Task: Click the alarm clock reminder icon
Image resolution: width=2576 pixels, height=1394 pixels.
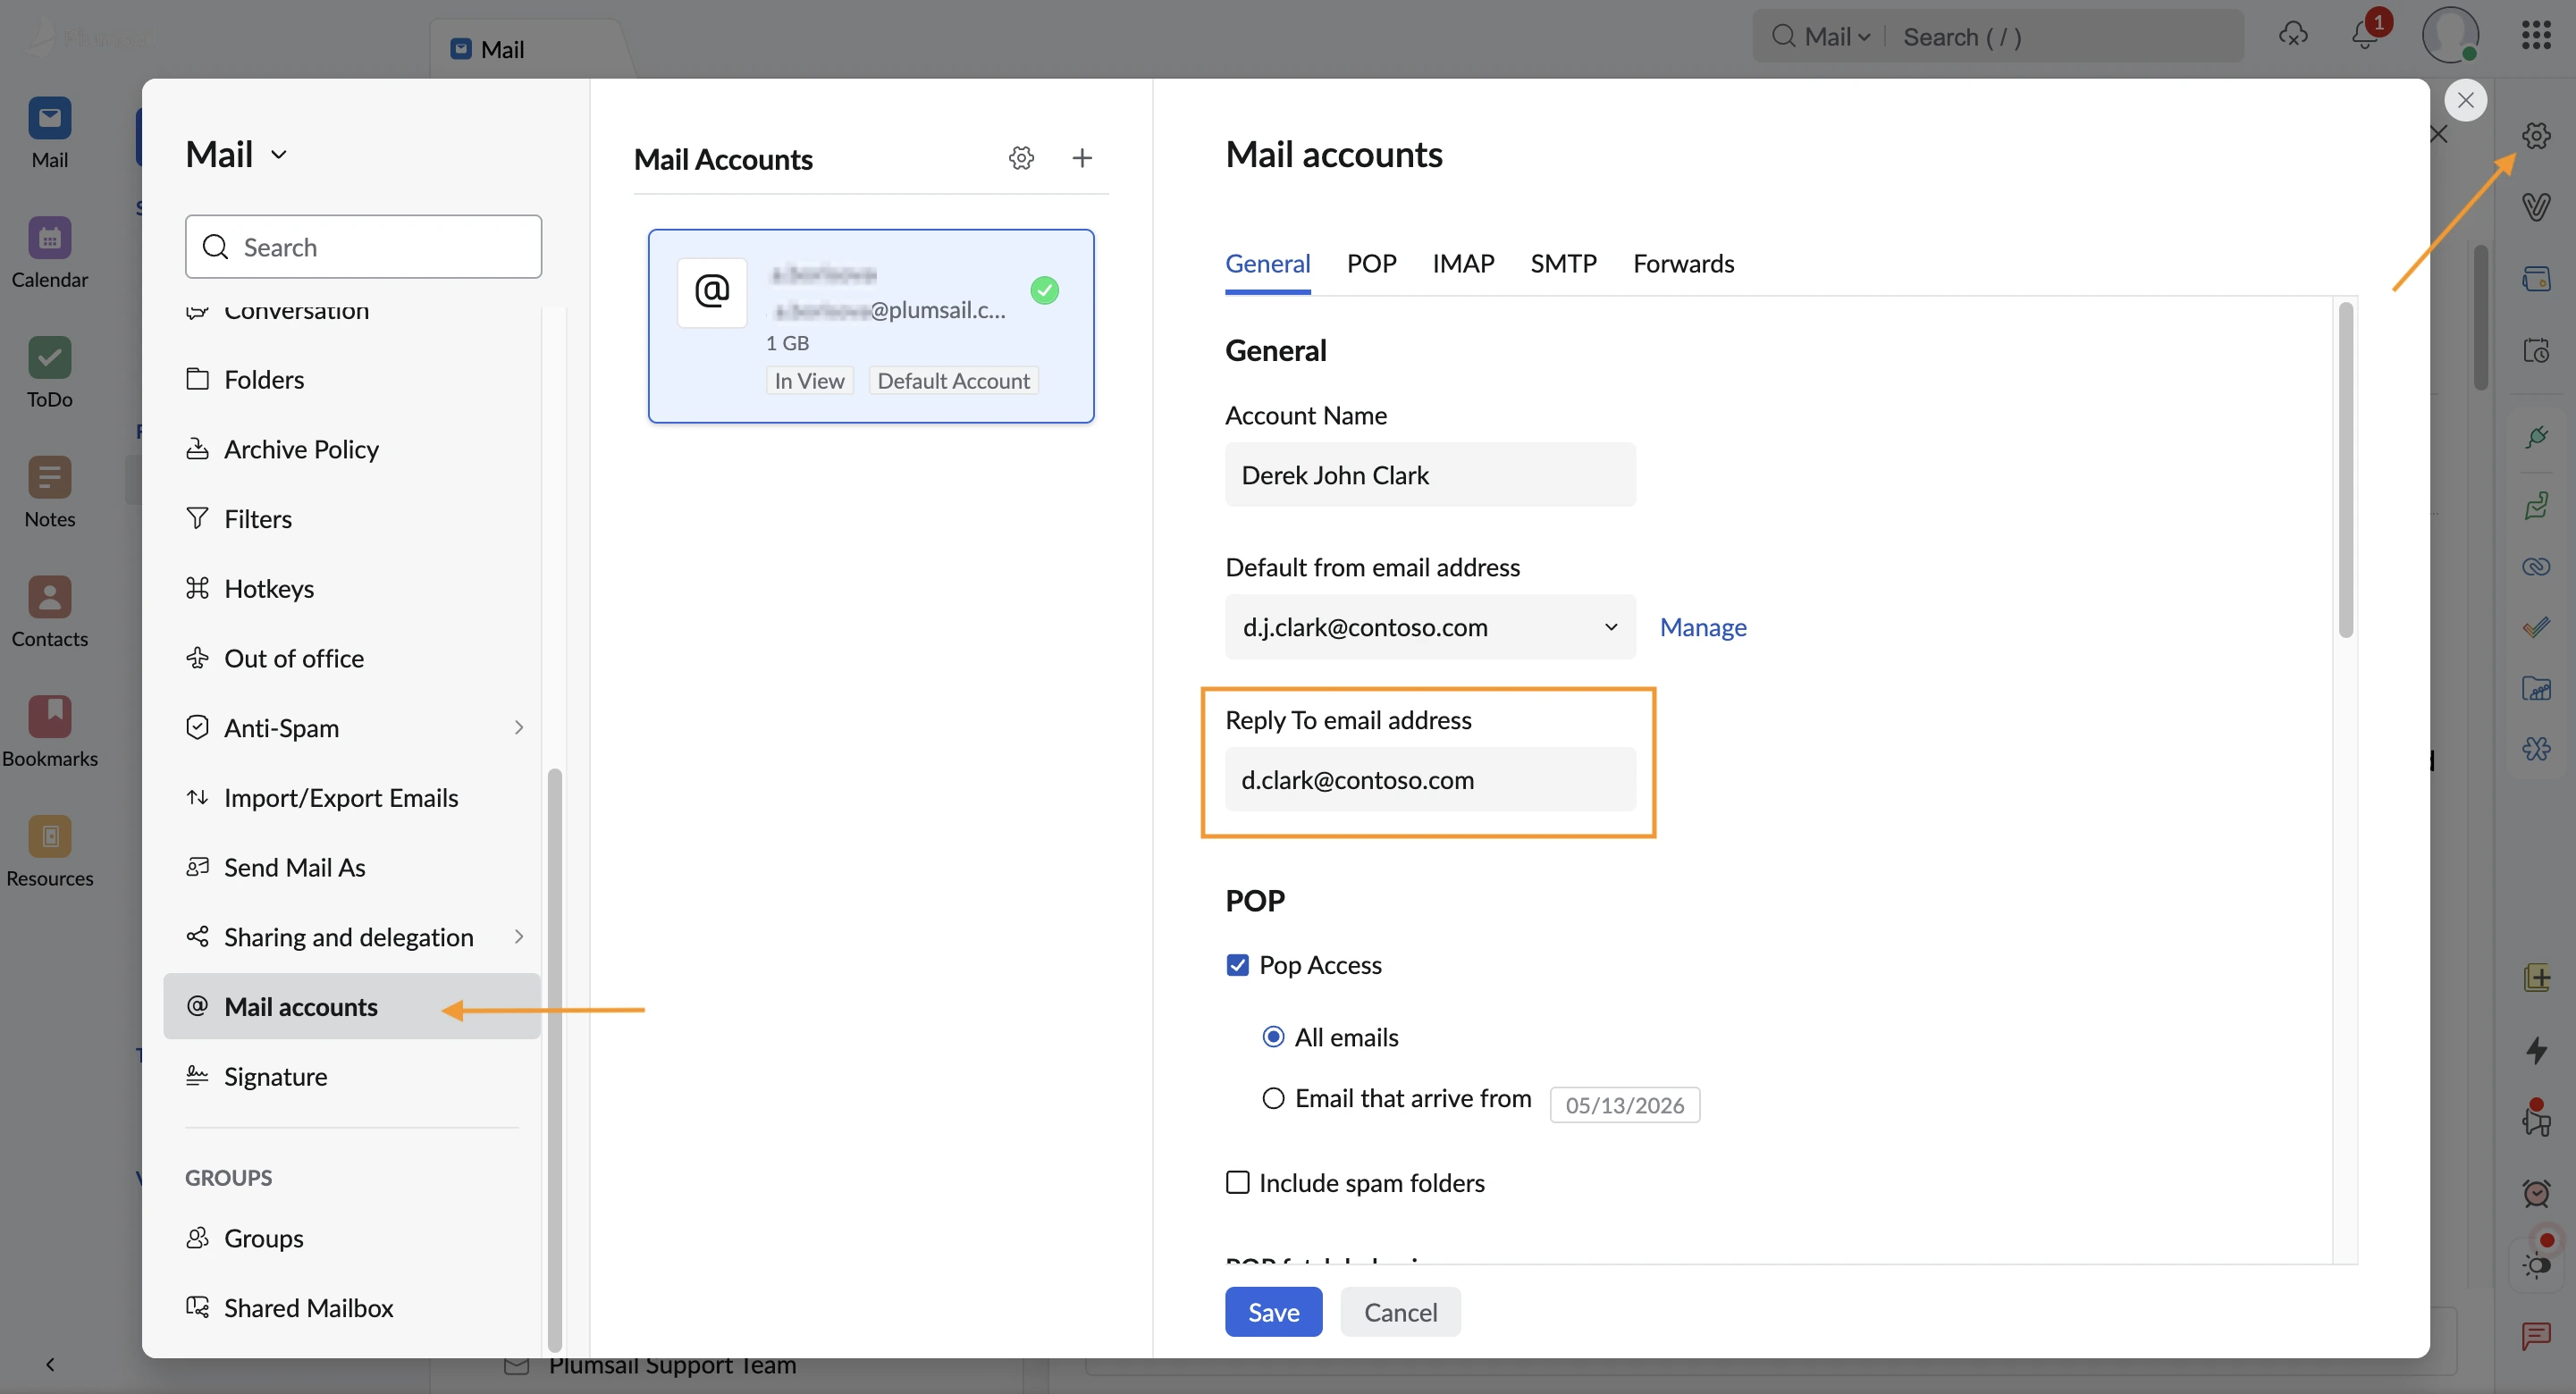Action: click(x=2536, y=1192)
